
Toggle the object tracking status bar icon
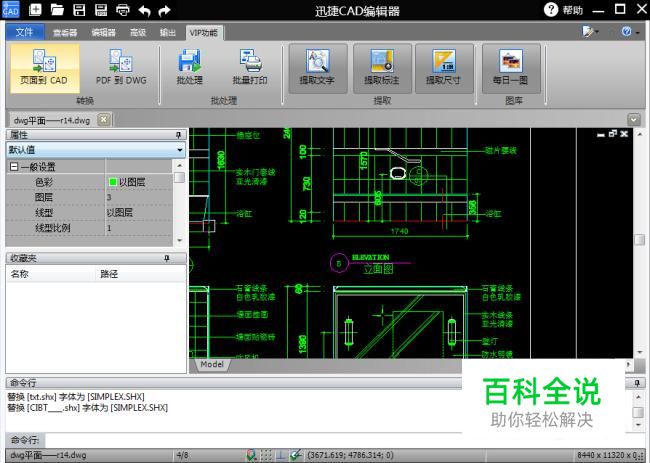tap(296, 455)
